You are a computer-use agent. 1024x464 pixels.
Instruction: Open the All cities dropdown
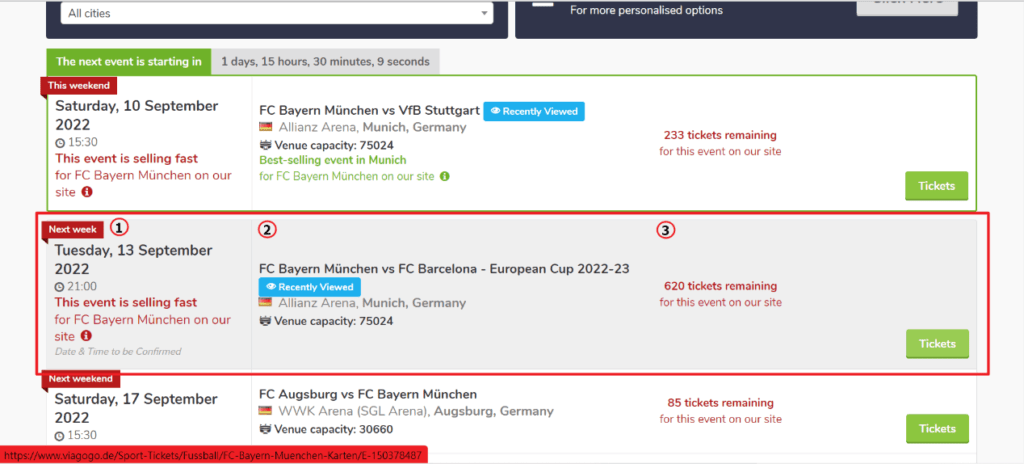[x=277, y=12]
